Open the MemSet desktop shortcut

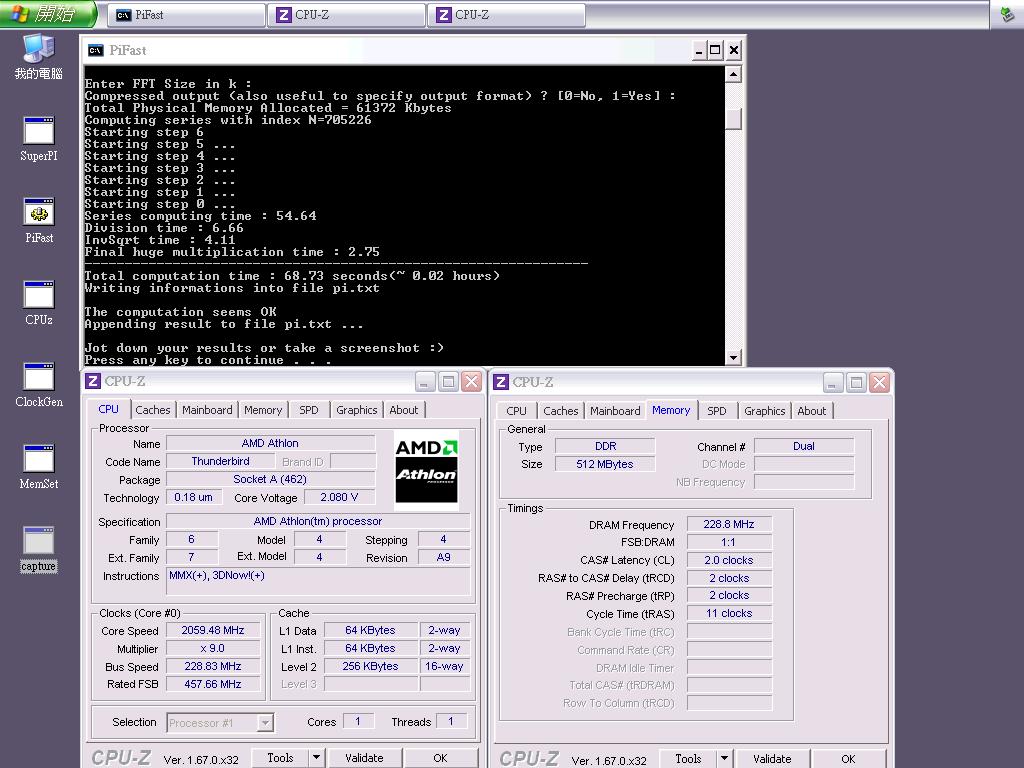[x=39, y=467]
